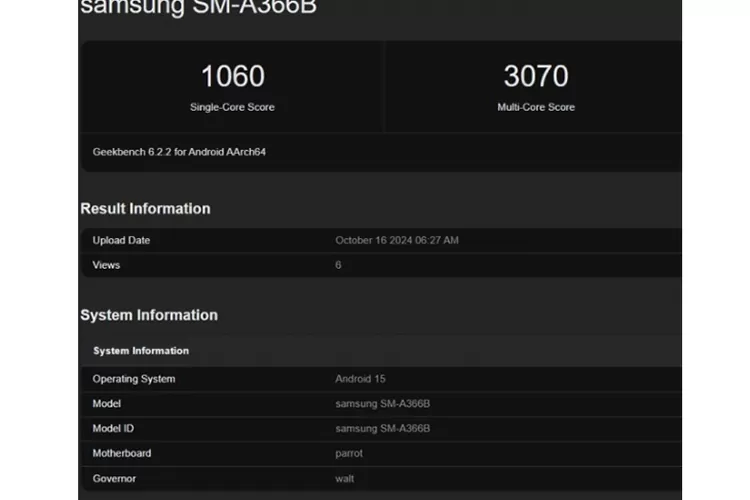Click the Result Information heading
This screenshot has width=750, height=500.
point(145,209)
